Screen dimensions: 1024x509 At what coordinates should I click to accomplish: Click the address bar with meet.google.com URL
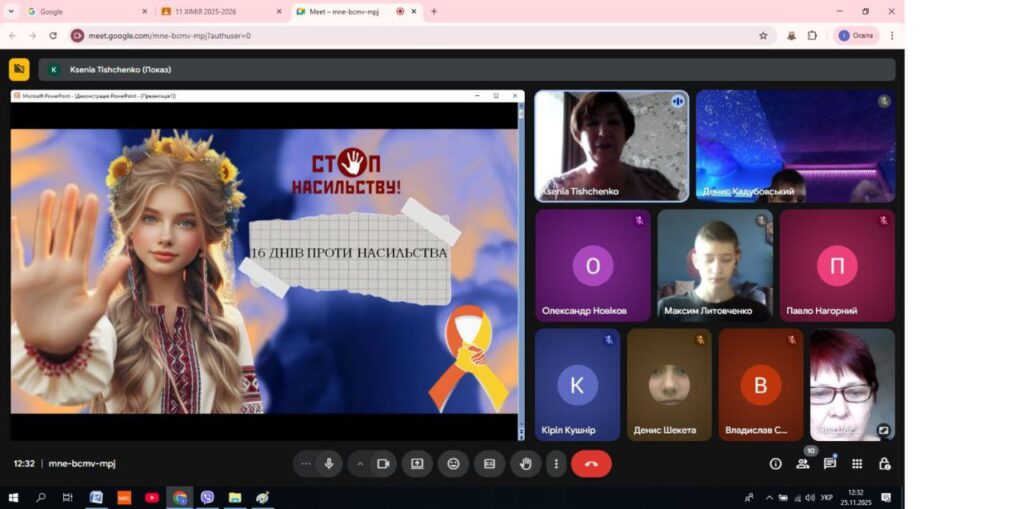(400, 35)
